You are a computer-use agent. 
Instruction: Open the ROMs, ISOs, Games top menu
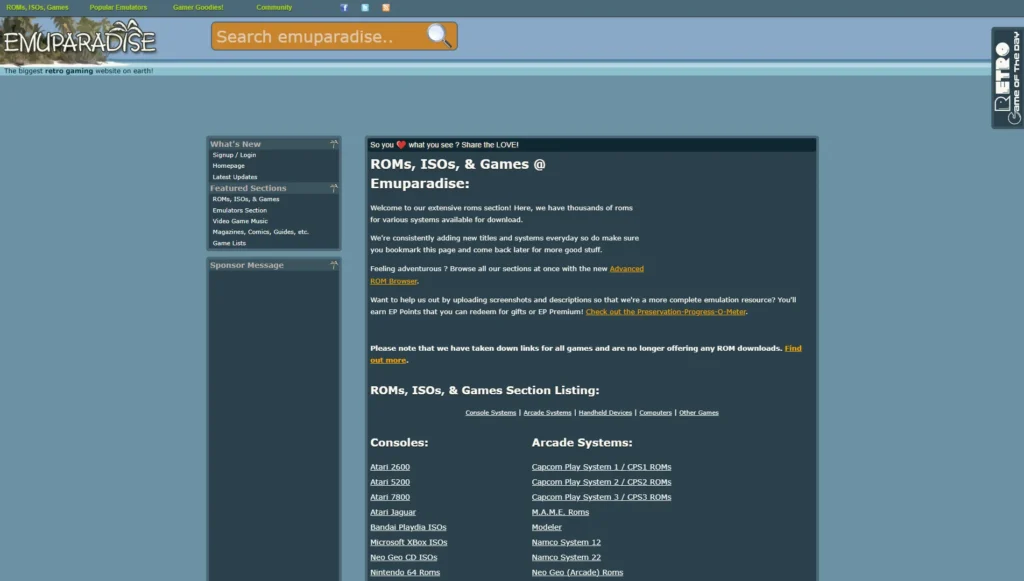pyautogui.click(x=37, y=8)
